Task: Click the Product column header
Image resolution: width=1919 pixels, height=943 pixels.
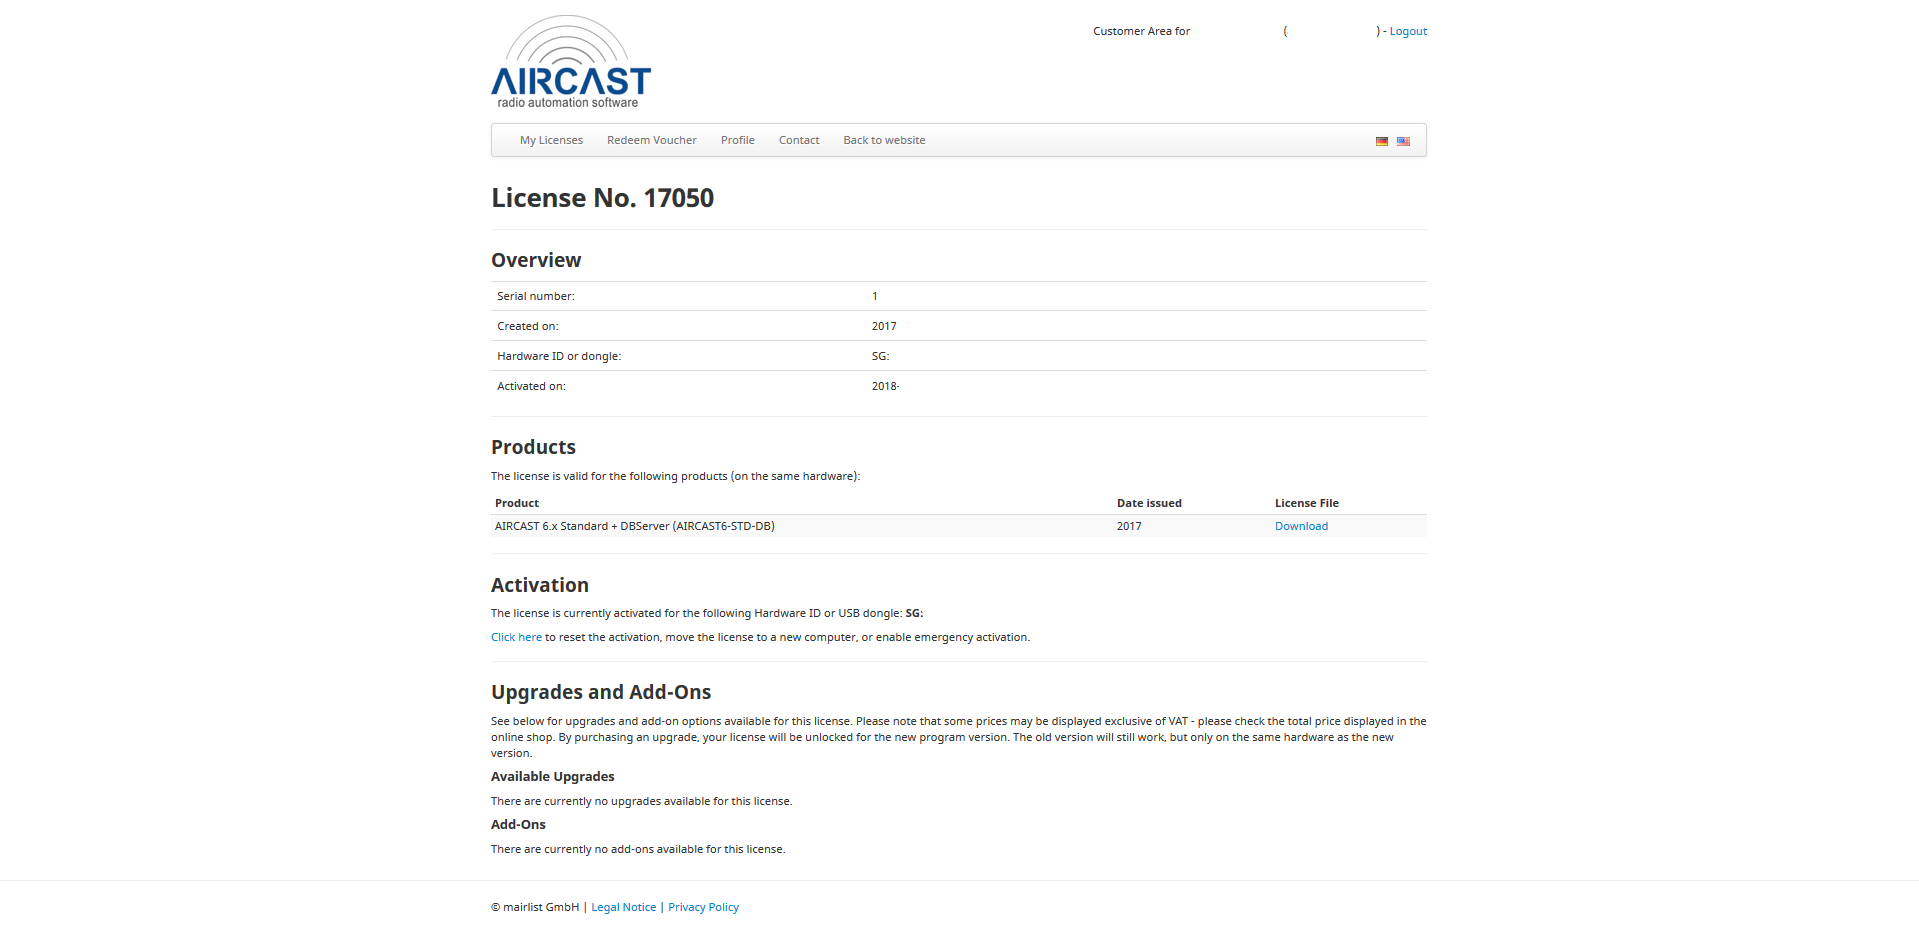Action: pos(516,503)
